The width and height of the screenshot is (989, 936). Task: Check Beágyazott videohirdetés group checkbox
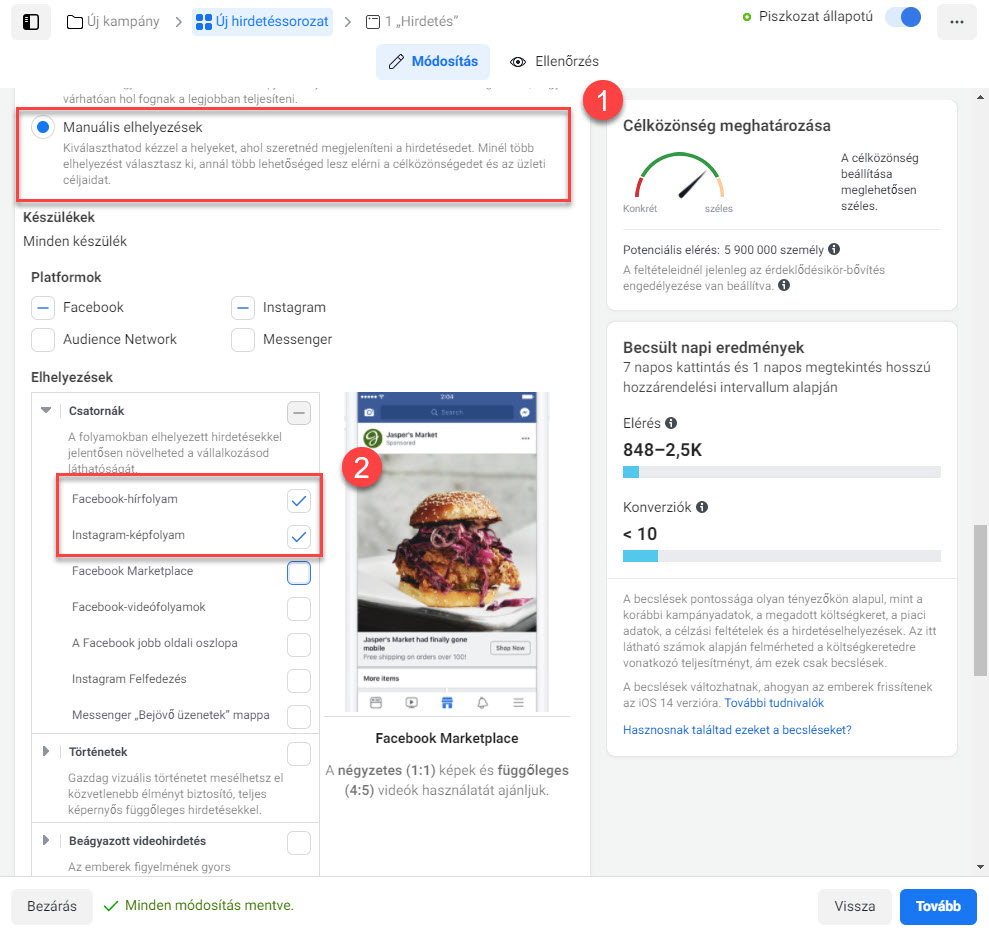[x=299, y=843]
